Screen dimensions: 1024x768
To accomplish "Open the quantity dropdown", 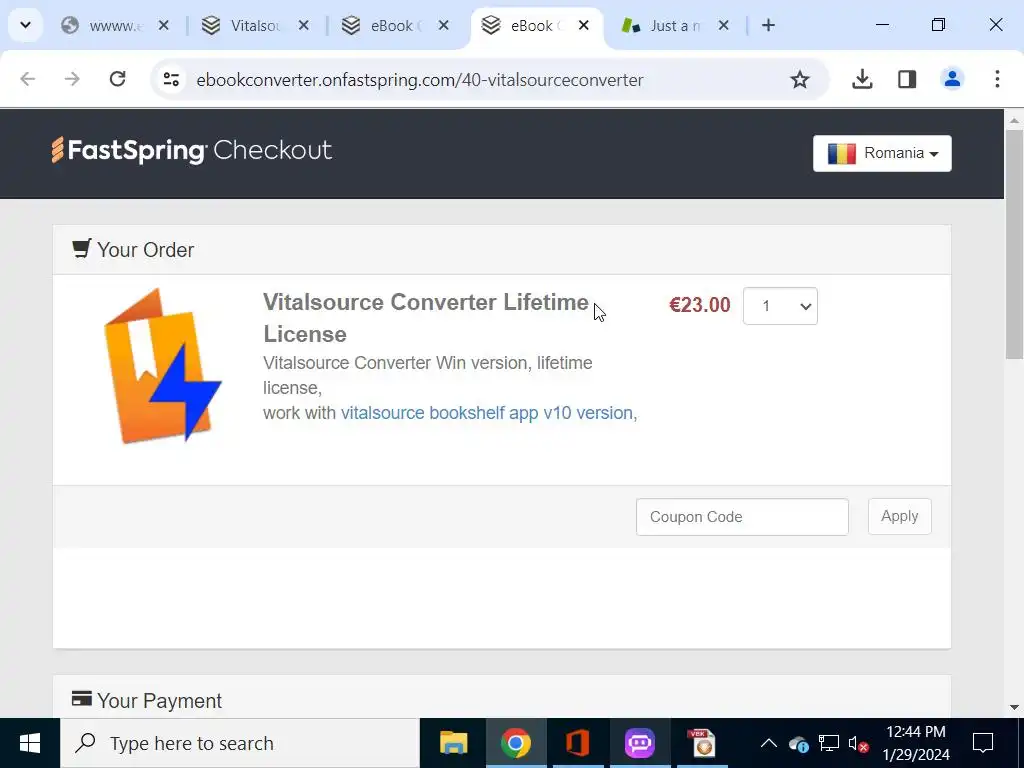I will coord(780,306).
